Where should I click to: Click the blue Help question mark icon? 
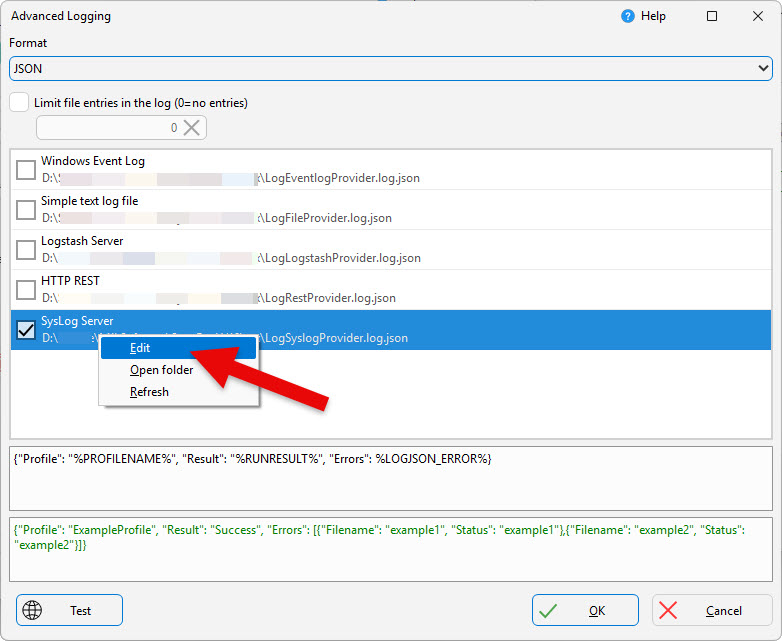(x=627, y=16)
